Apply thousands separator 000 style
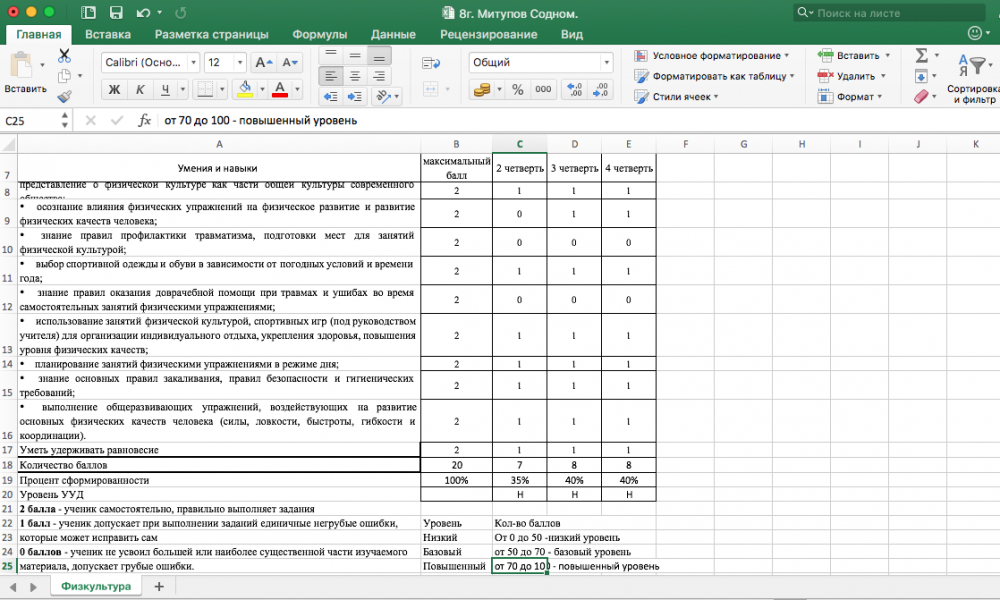Screen dimensions: 1000x600 (x=543, y=90)
